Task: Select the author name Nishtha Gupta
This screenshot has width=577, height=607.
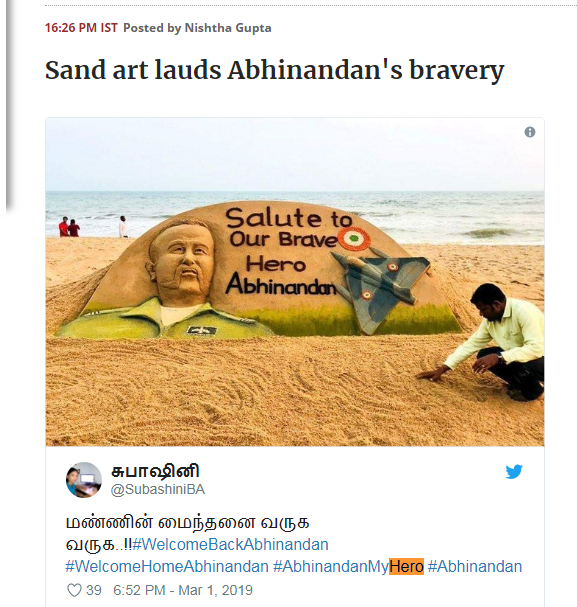Action: point(228,28)
